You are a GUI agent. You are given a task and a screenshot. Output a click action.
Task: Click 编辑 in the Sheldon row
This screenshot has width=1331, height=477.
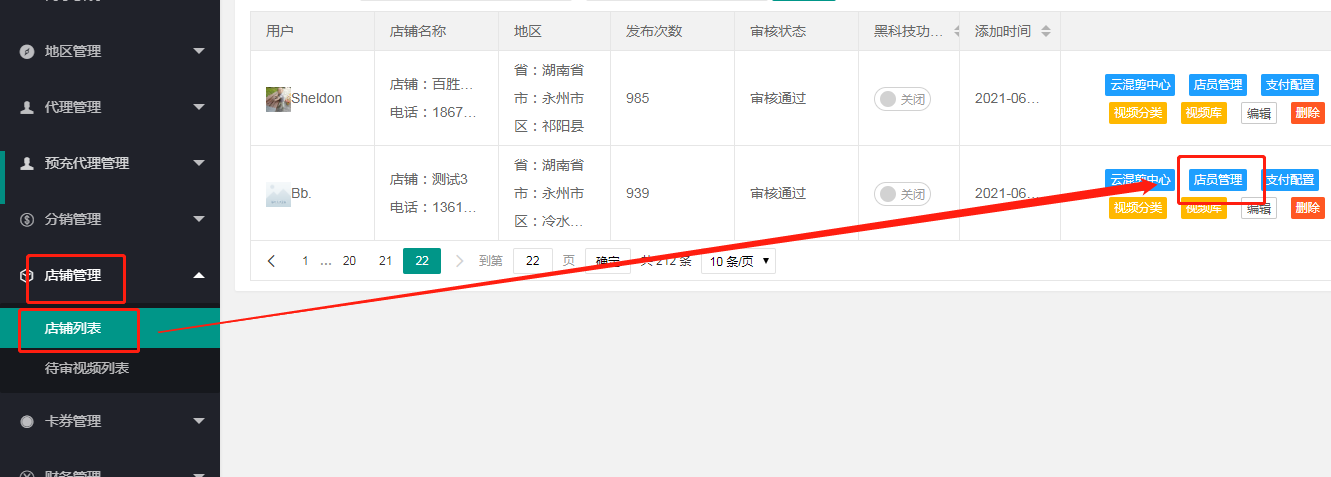click(x=1259, y=113)
